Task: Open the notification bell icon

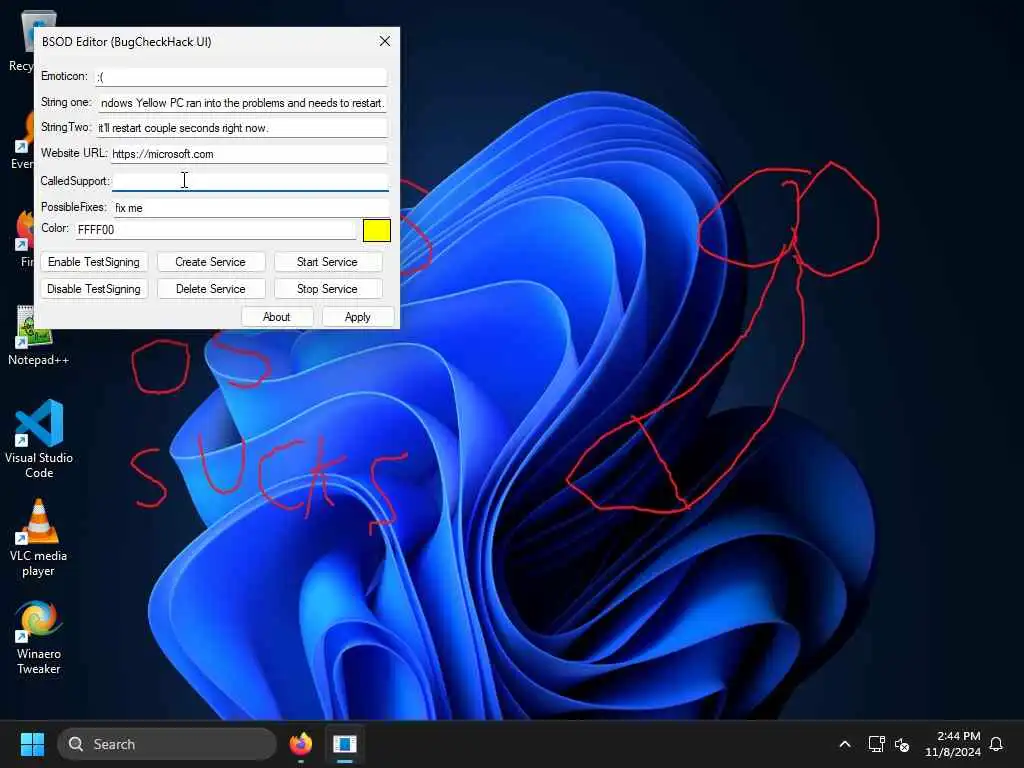Action: click(996, 744)
